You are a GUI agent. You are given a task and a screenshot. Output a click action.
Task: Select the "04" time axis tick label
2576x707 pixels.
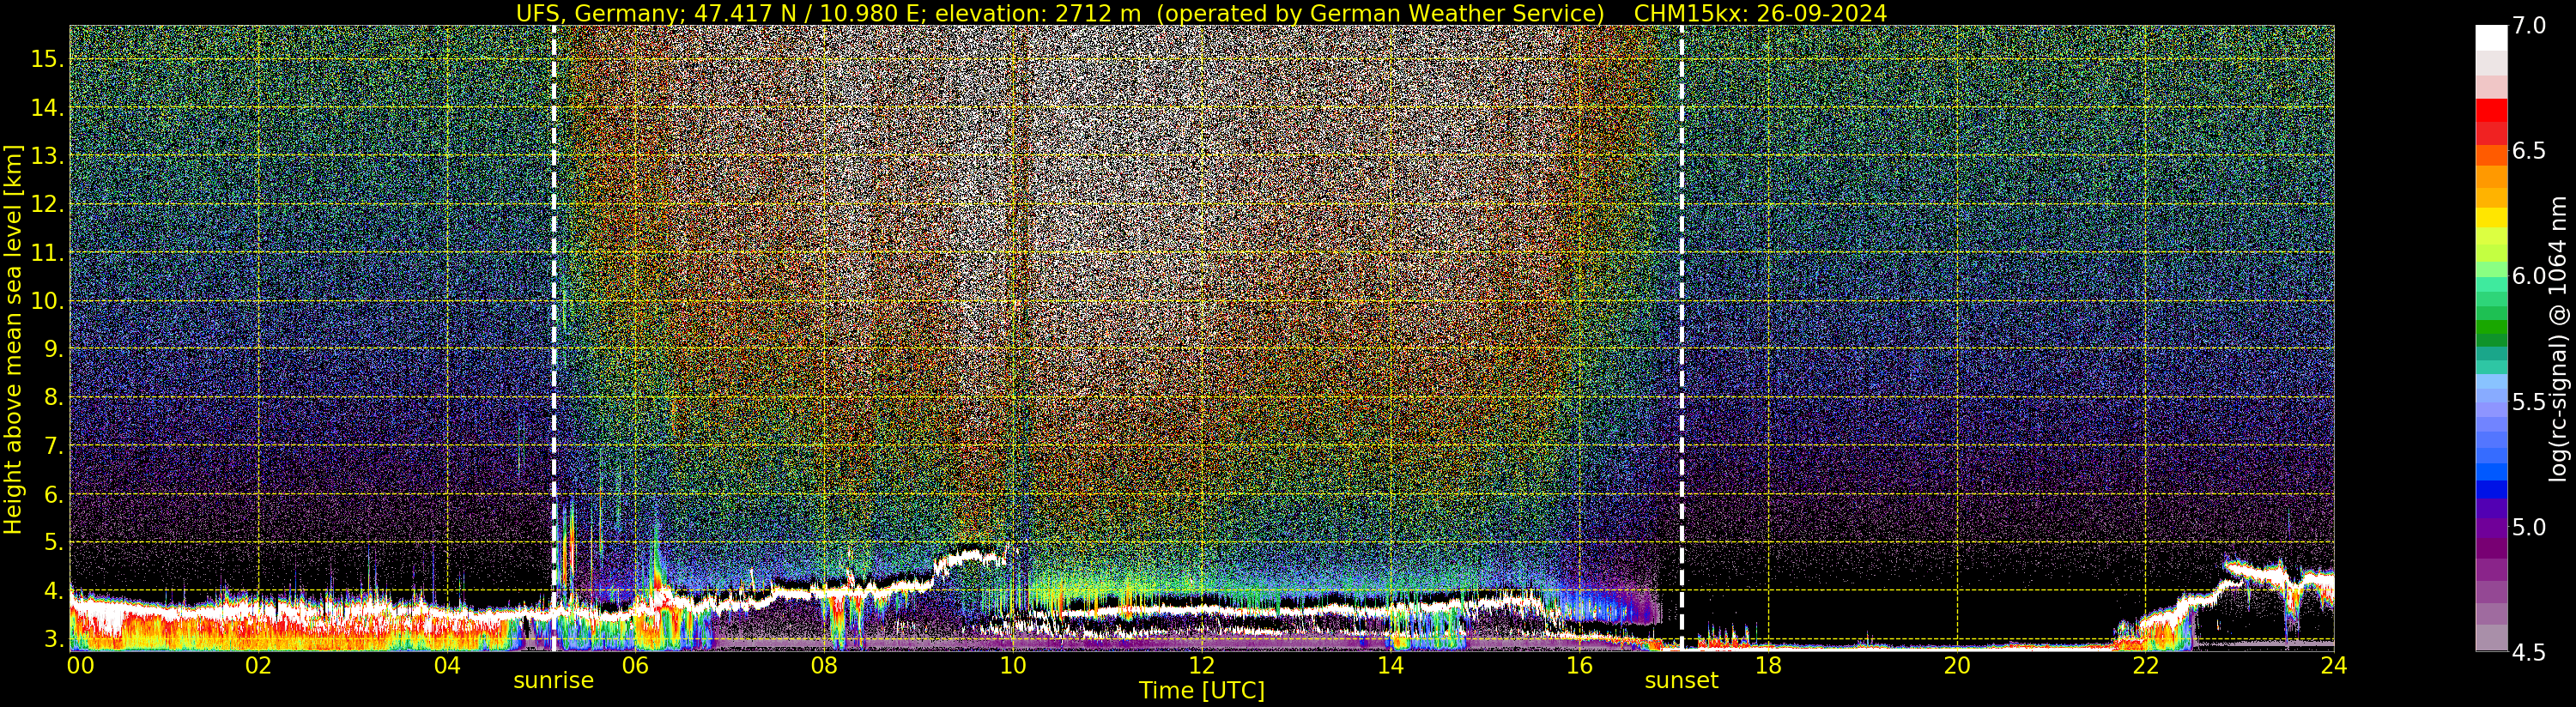click(x=447, y=665)
